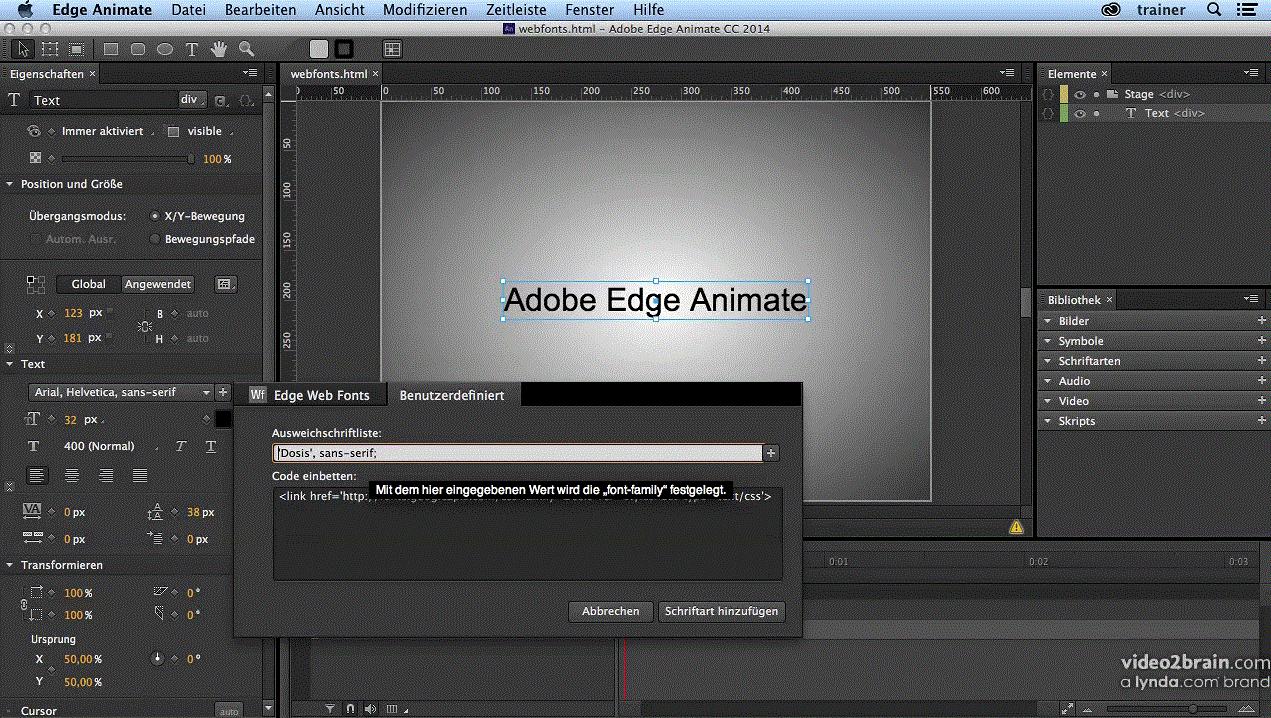The width and height of the screenshot is (1271, 718).
Task: Hide the Stage element via eye icon
Action: pyautogui.click(x=1080, y=94)
